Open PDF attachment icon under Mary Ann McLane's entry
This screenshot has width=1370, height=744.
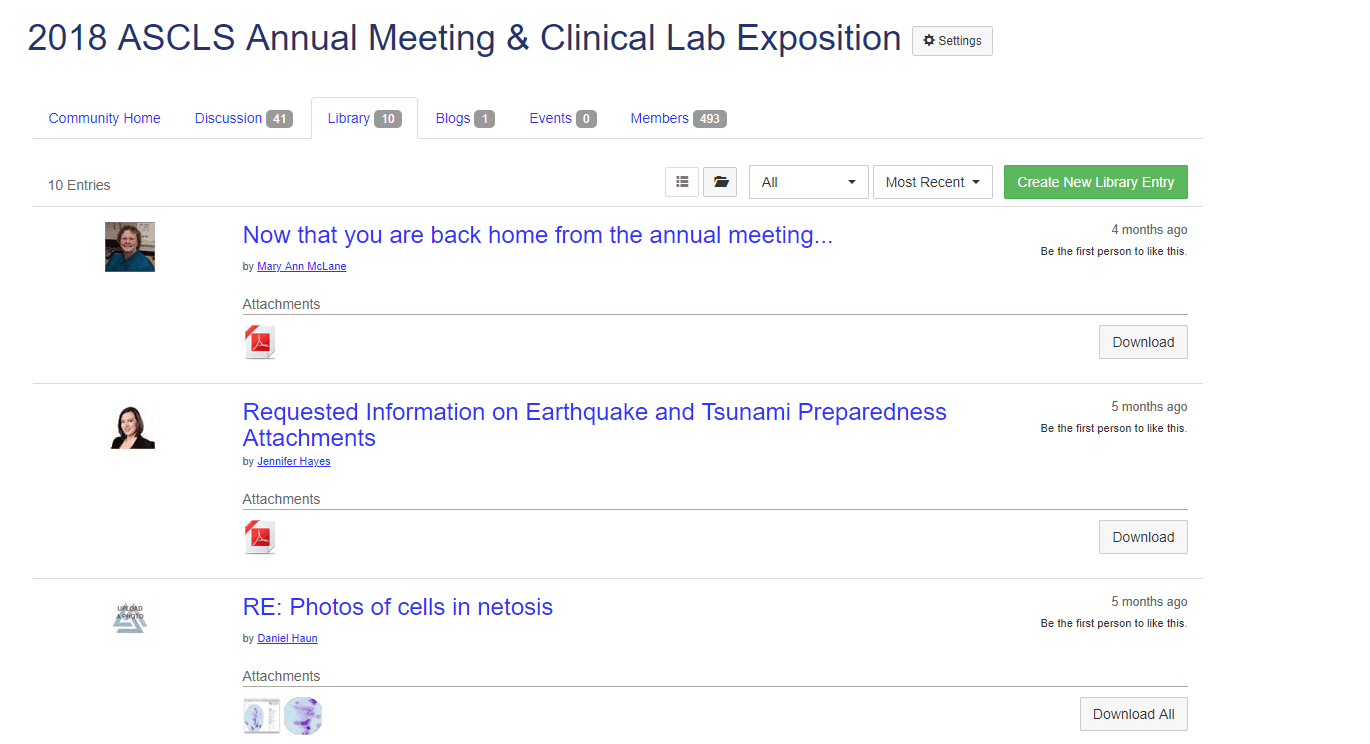tap(260, 342)
